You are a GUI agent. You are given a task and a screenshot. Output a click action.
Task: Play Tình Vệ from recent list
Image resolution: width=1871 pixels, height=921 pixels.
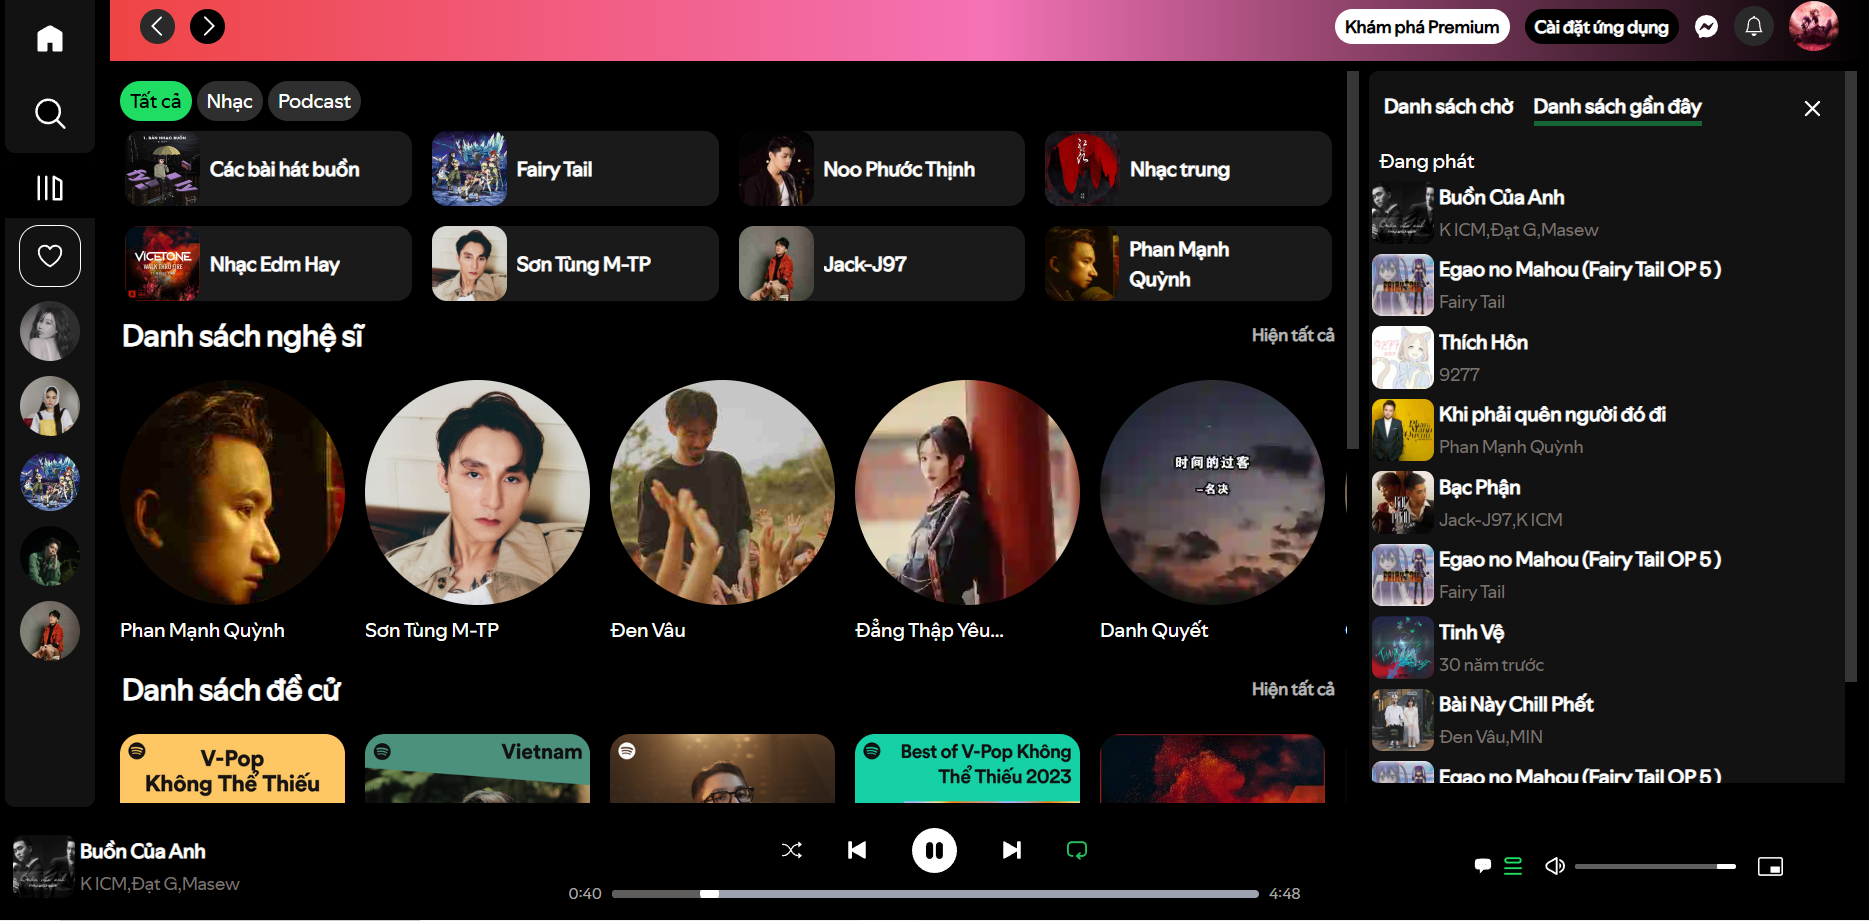1607,648
